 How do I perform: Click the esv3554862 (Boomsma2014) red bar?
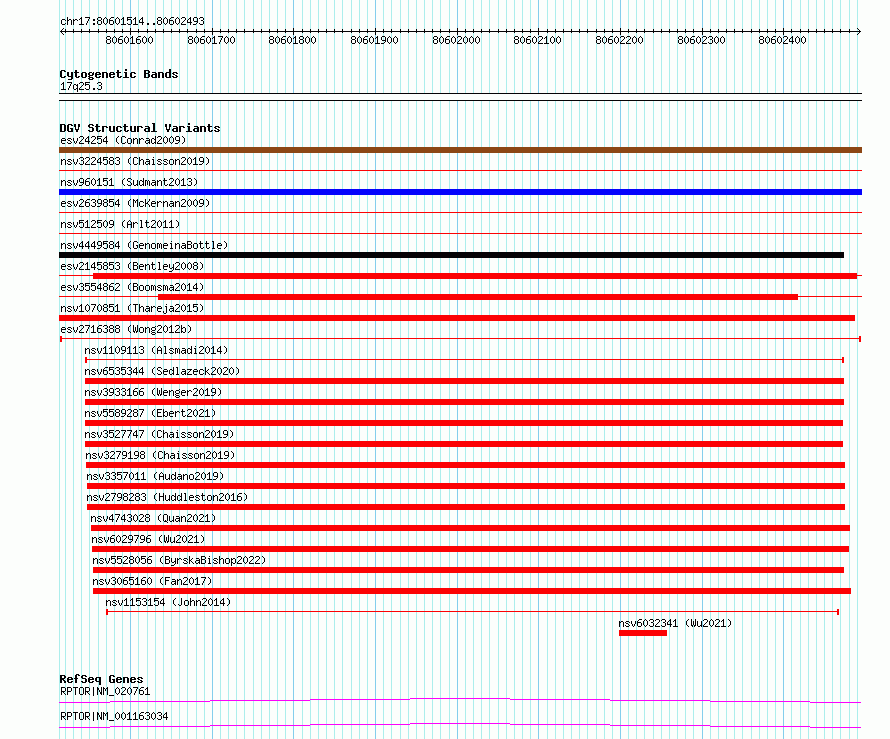(478, 297)
